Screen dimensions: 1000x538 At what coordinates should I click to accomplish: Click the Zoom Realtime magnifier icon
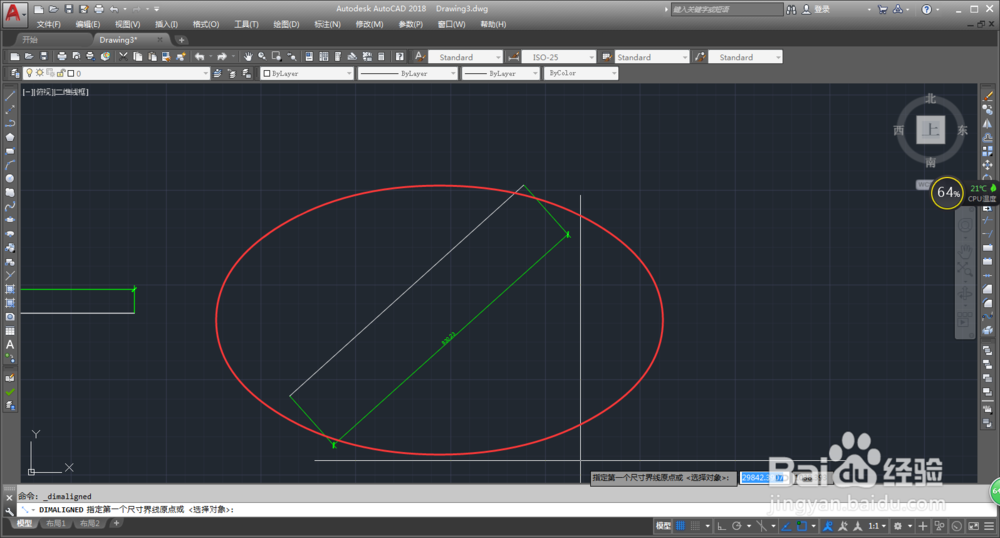[262, 57]
